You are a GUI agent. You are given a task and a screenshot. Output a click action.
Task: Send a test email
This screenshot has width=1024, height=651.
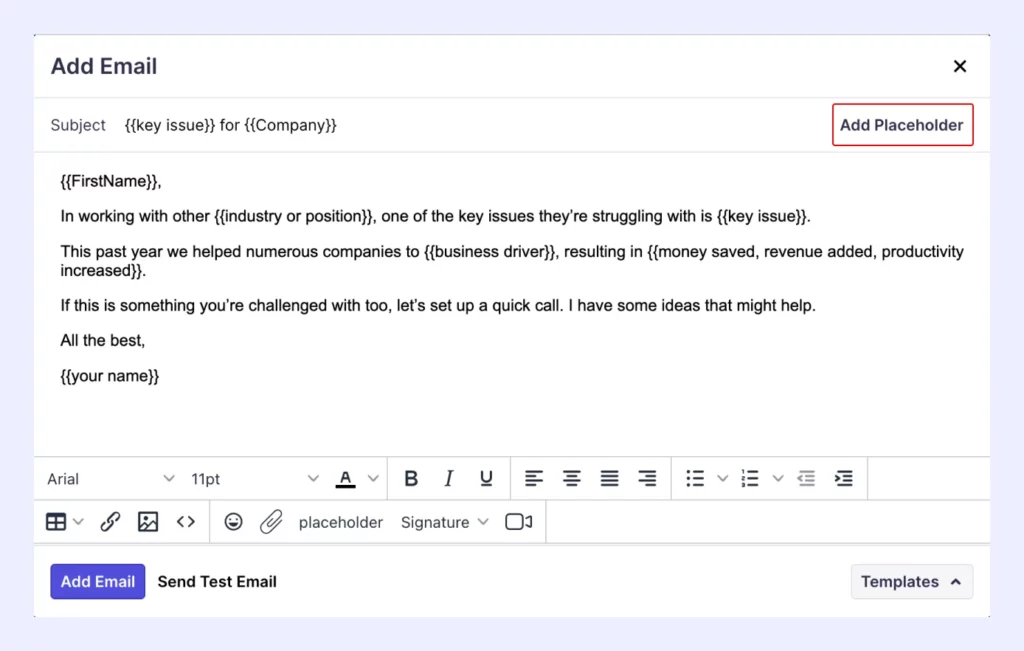pos(217,581)
